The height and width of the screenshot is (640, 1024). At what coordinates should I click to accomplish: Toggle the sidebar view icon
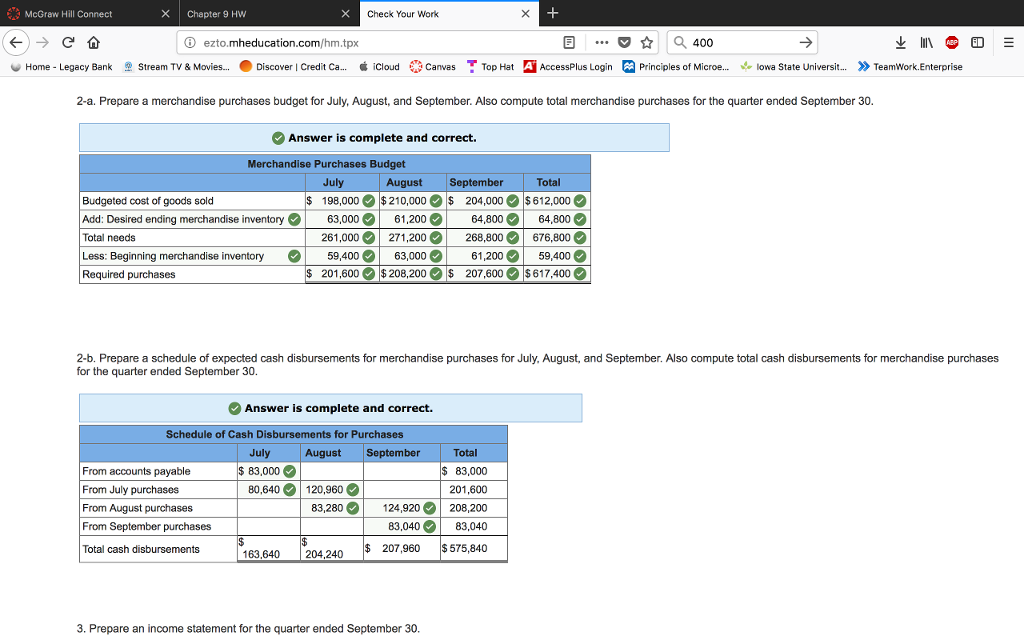[x=979, y=42]
